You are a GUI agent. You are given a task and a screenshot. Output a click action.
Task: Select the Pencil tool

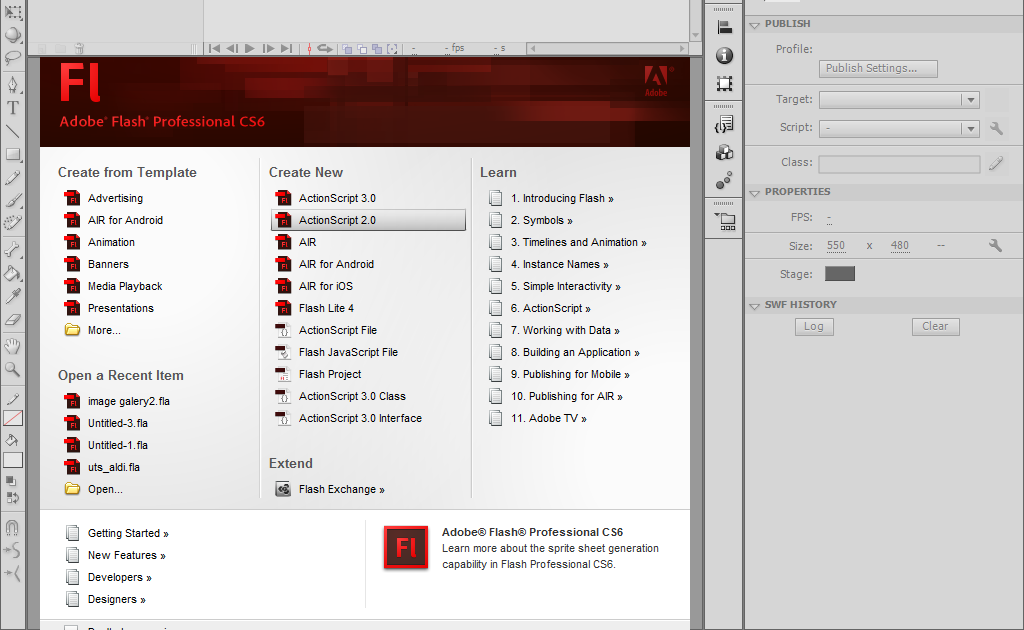pyautogui.click(x=12, y=178)
